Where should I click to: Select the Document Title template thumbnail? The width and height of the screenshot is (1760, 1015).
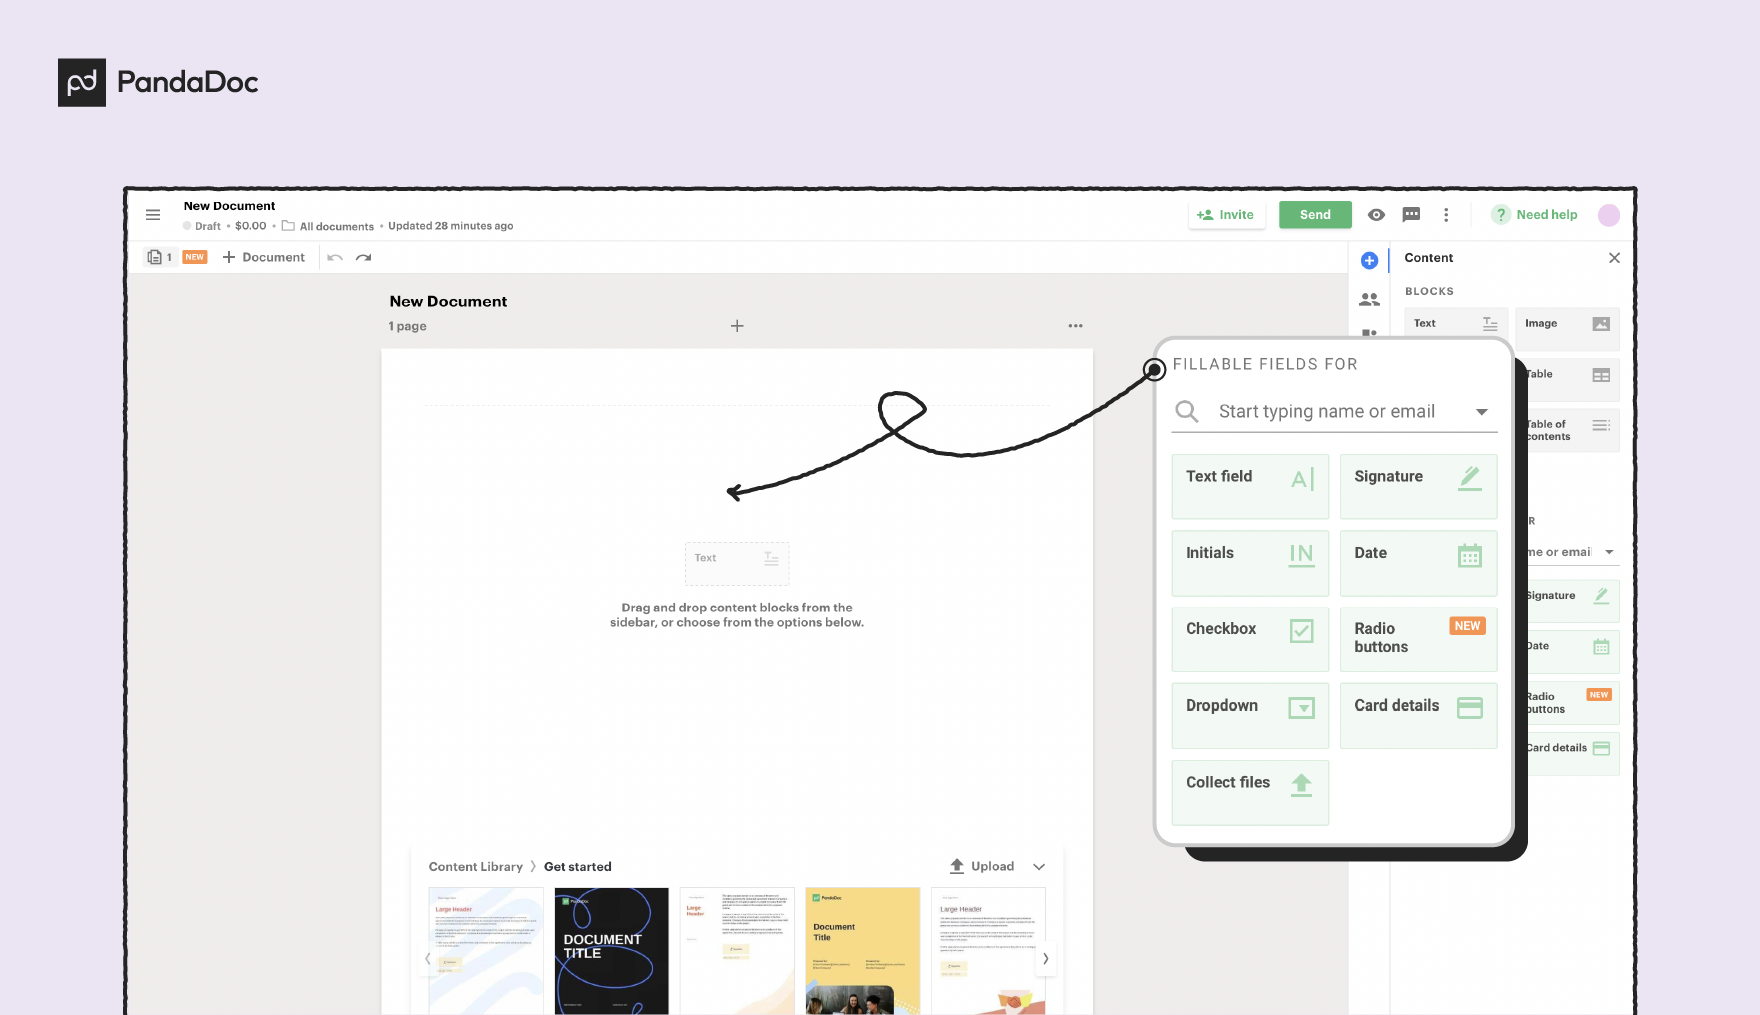tap(862, 950)
